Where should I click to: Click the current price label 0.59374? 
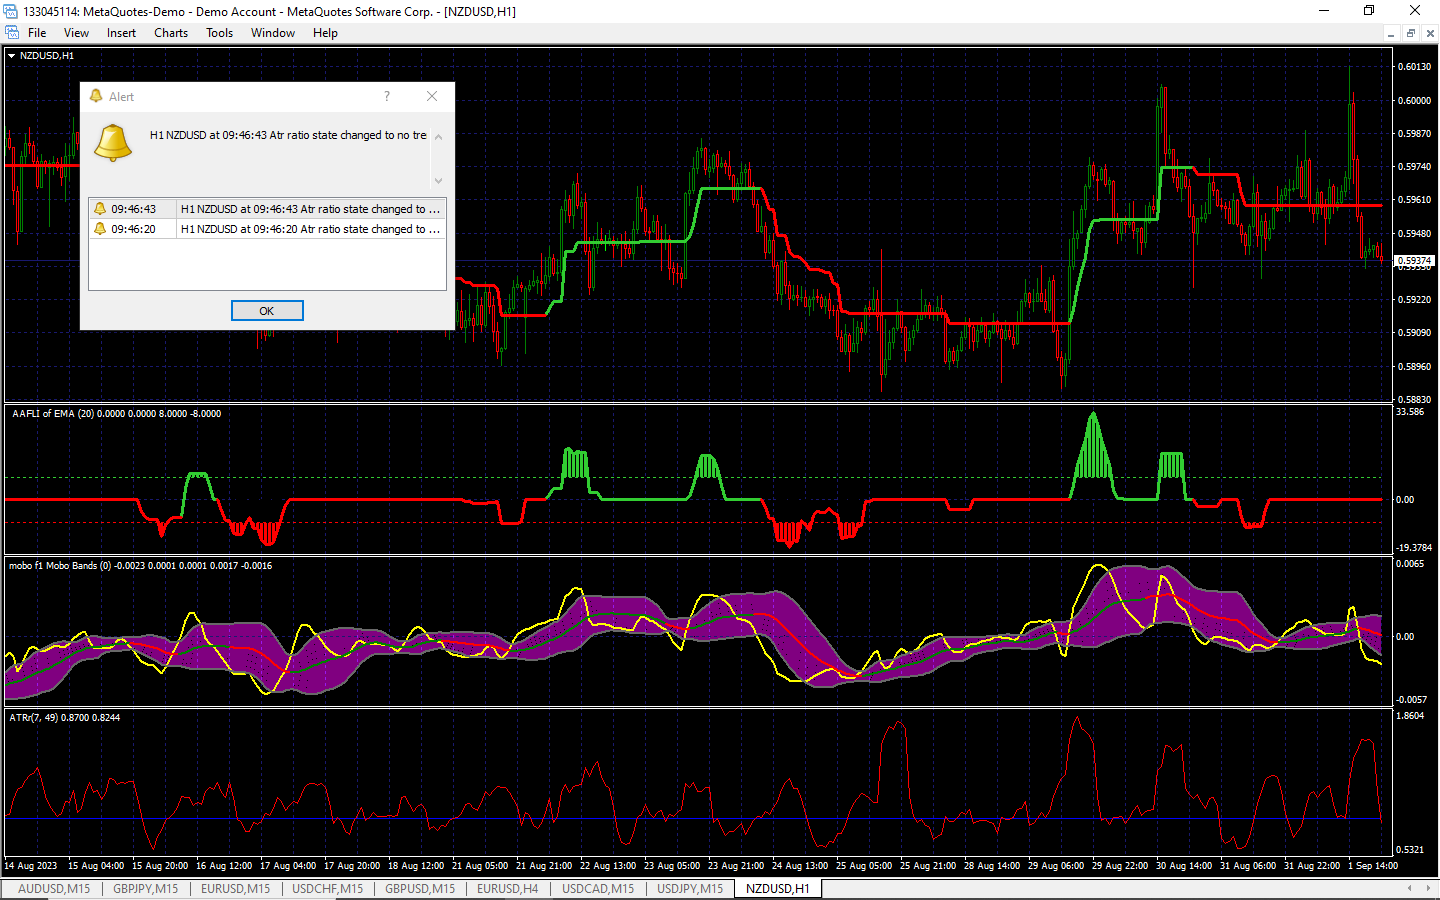click(1414, 260)
